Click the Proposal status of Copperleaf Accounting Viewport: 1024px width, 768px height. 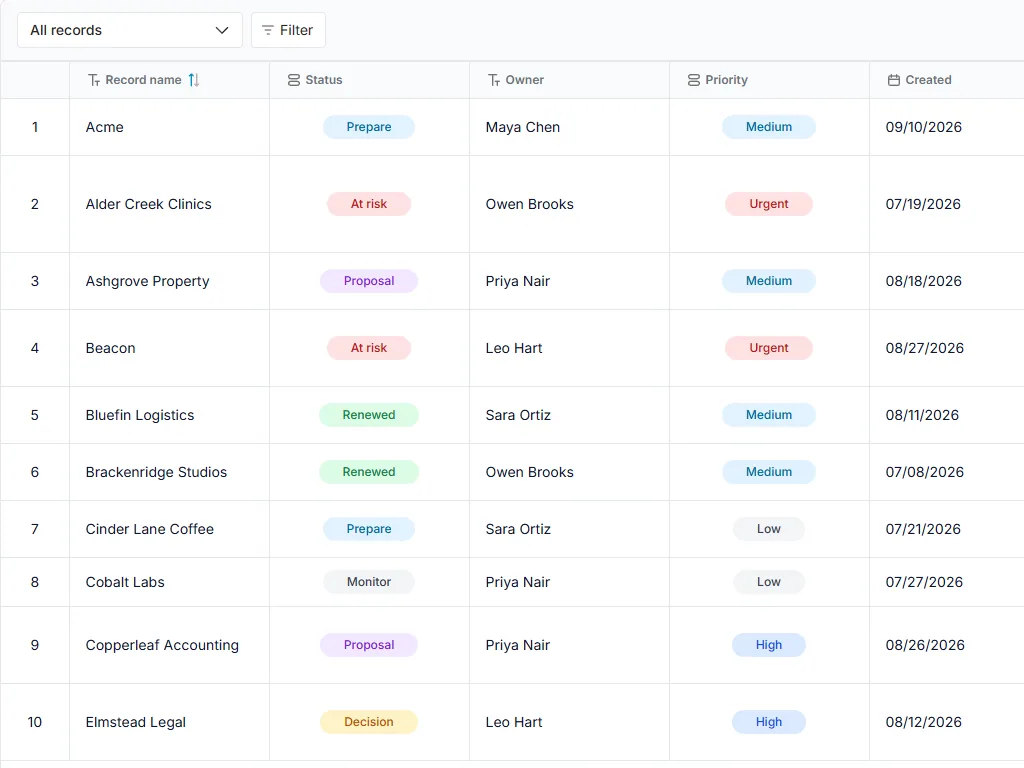point(369,645)
